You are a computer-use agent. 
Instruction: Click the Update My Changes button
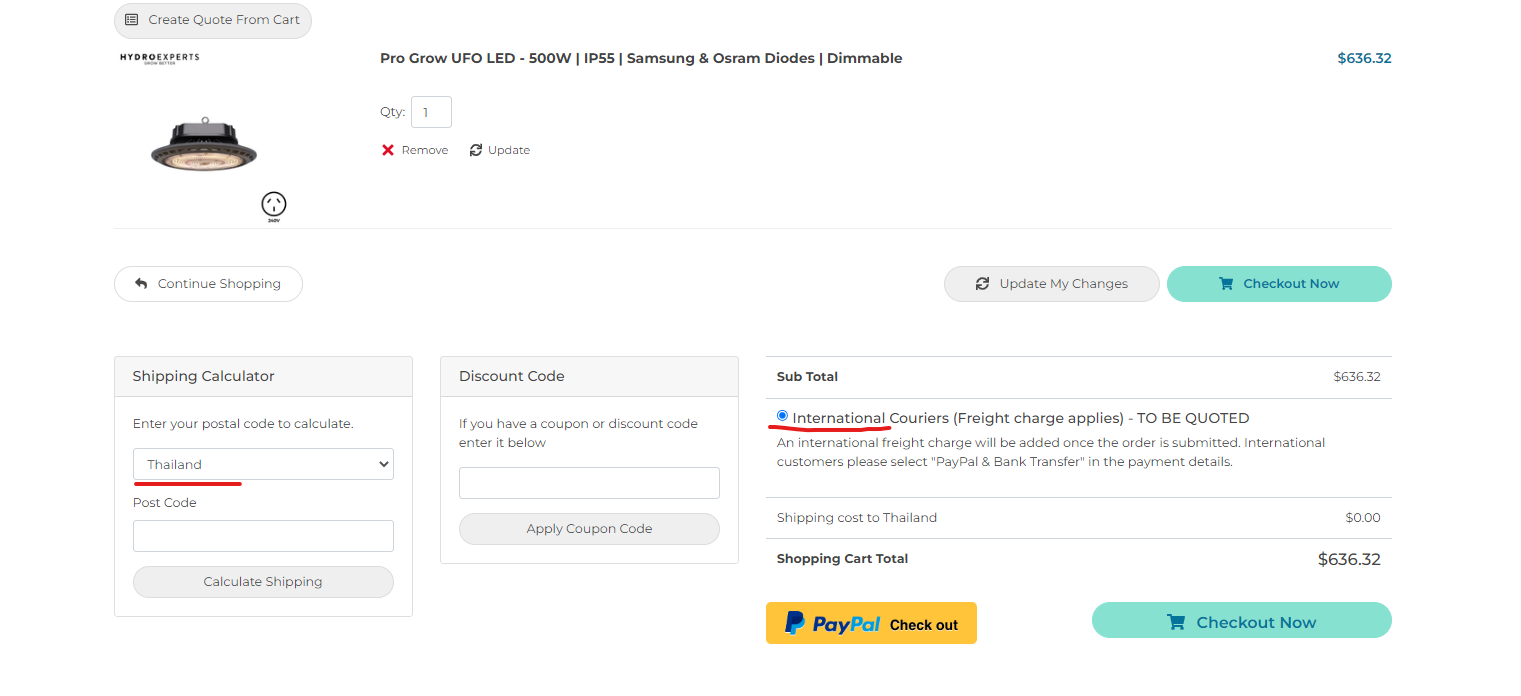[1052, 284]
